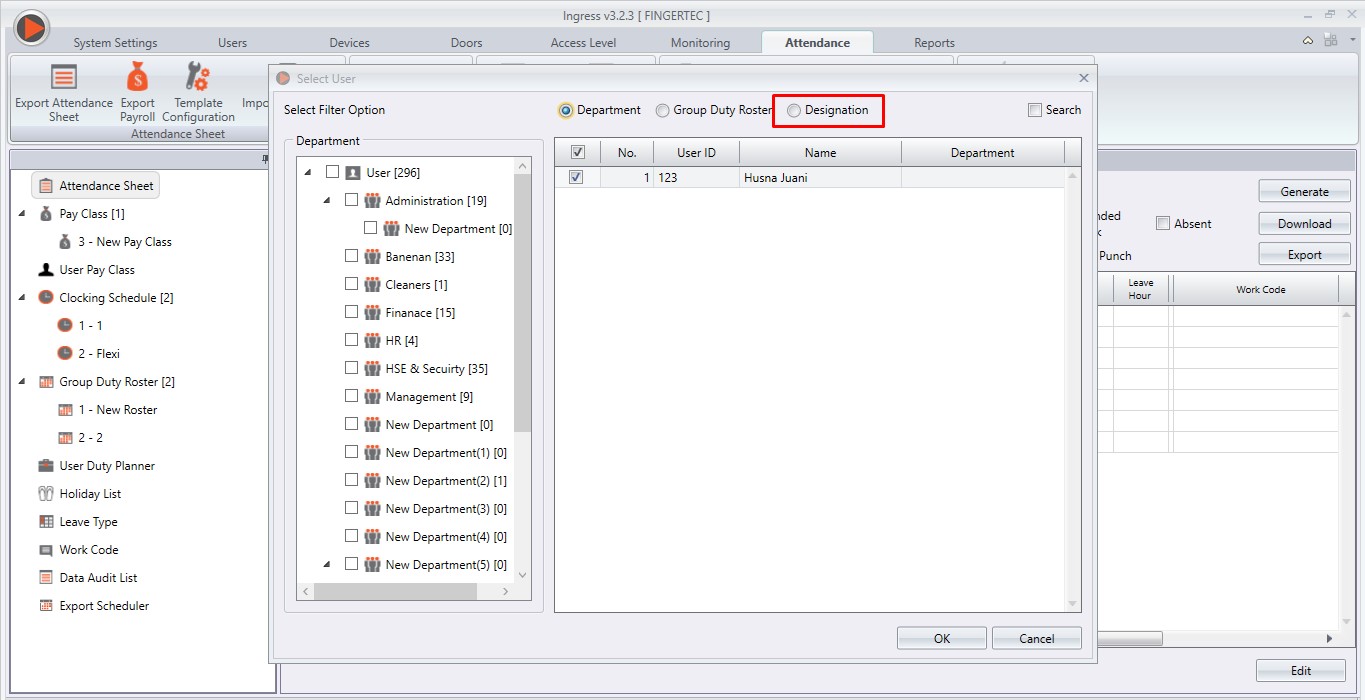Viewport: 1365px width, 700px height.
Task: Check the User [296] root checkbox
Action: [x=333, y=172]
